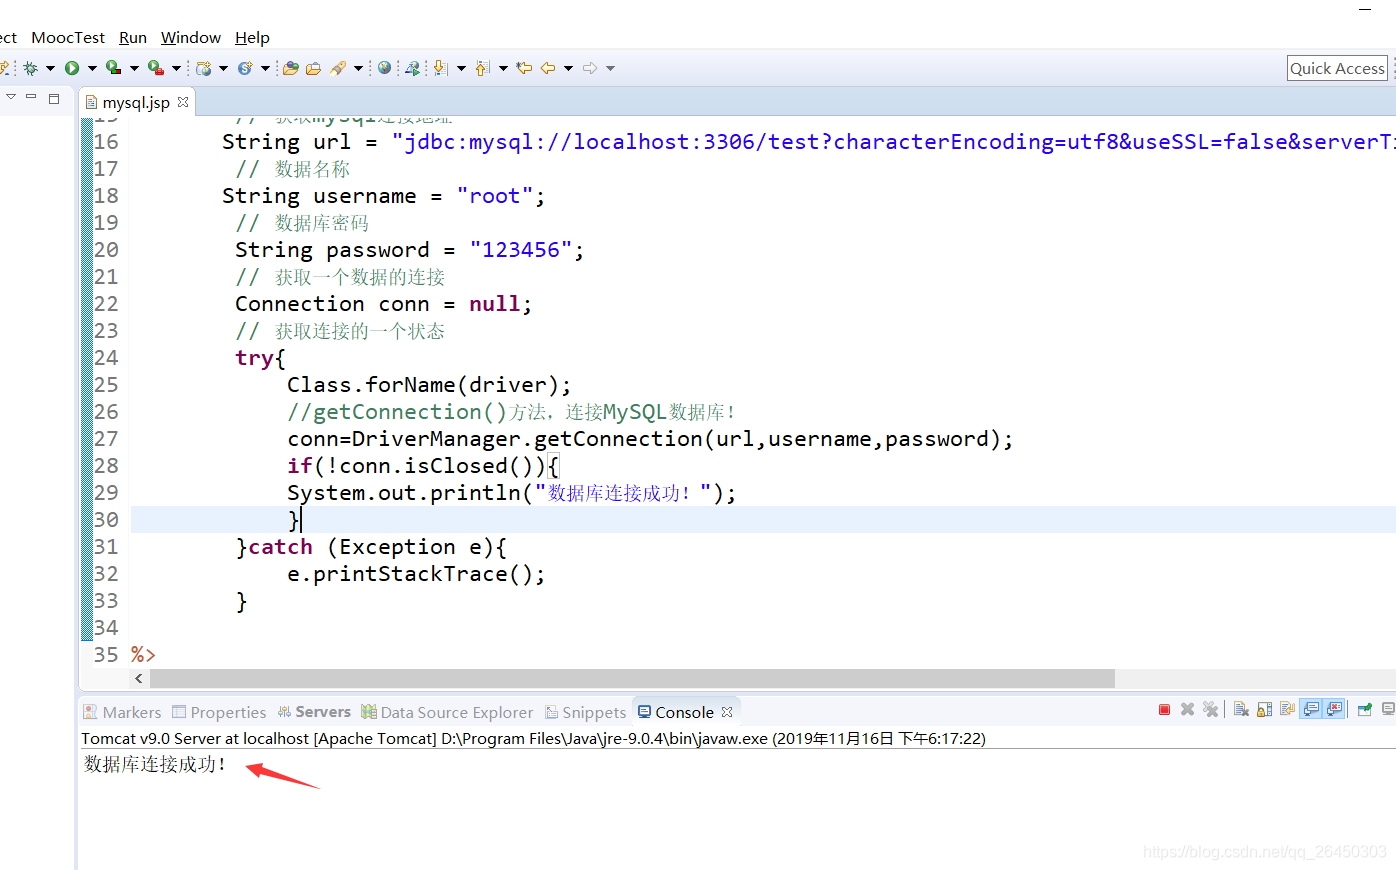Terminate the running Tomcat server
The height and width of the screenshot is (870, 1396).
pyautogui.click(x=1164, y=708)
